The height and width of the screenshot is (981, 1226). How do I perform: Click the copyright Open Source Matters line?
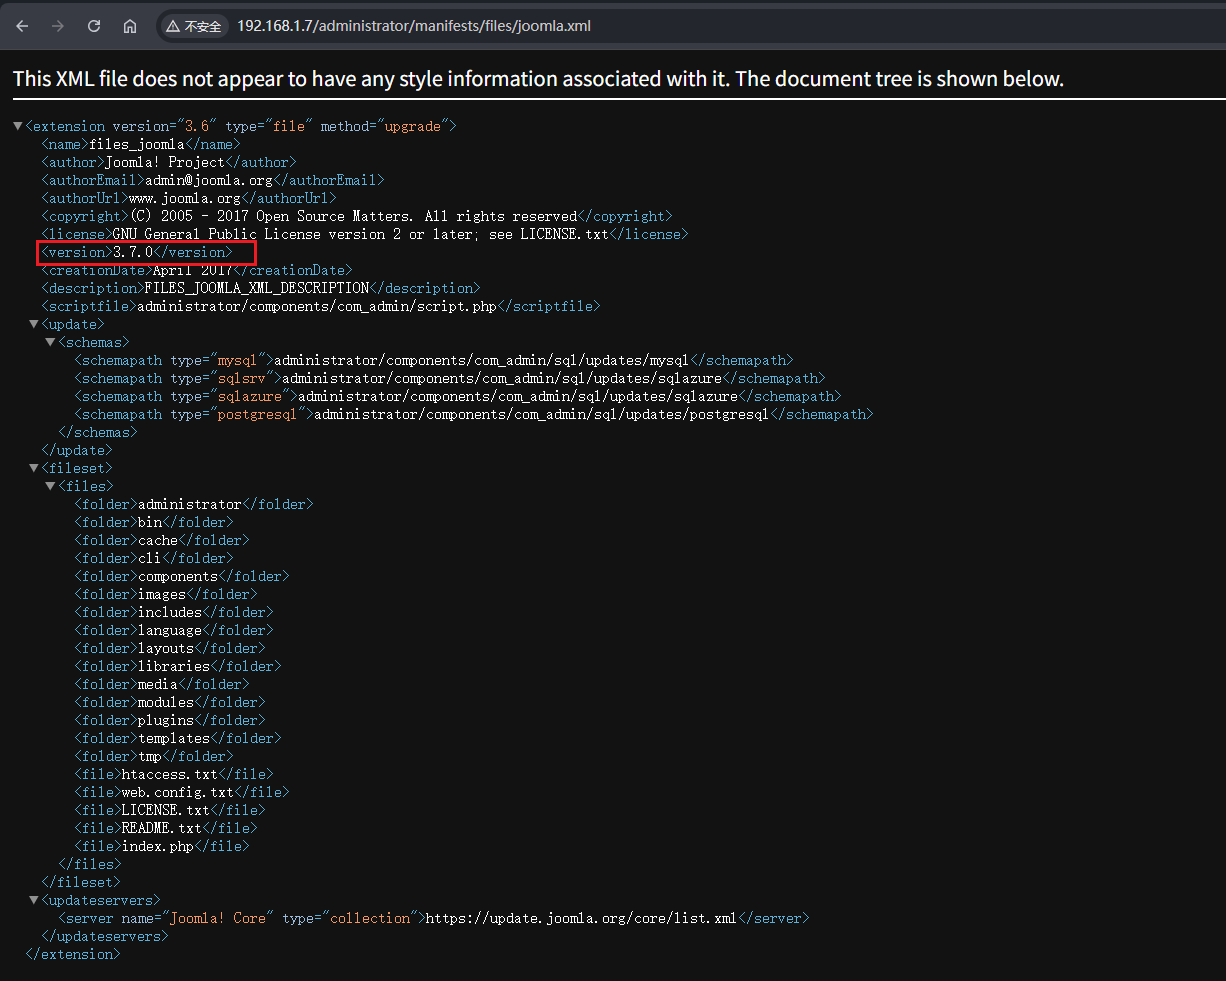pos(357,216)
